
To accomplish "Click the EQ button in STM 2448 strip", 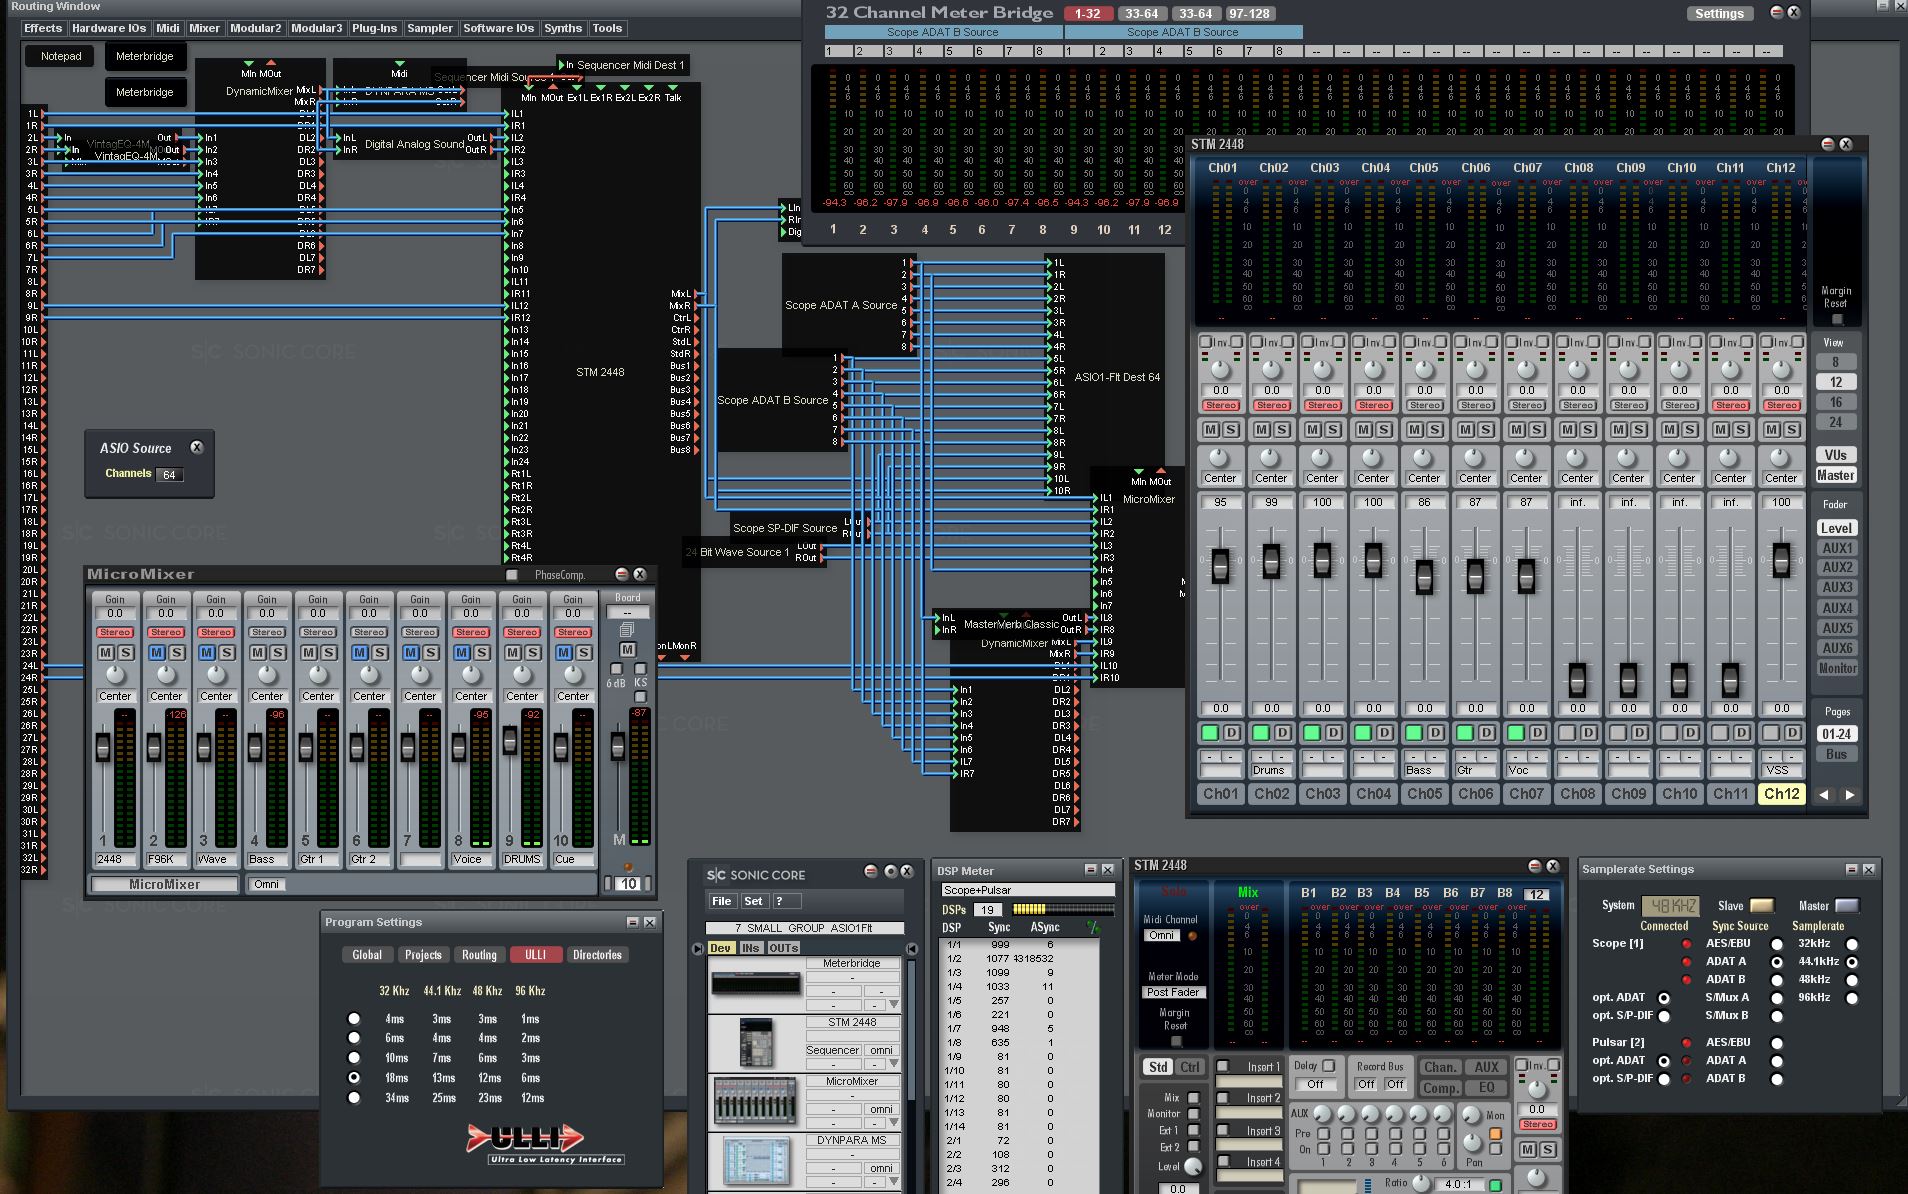I will click(1486, 1088).
